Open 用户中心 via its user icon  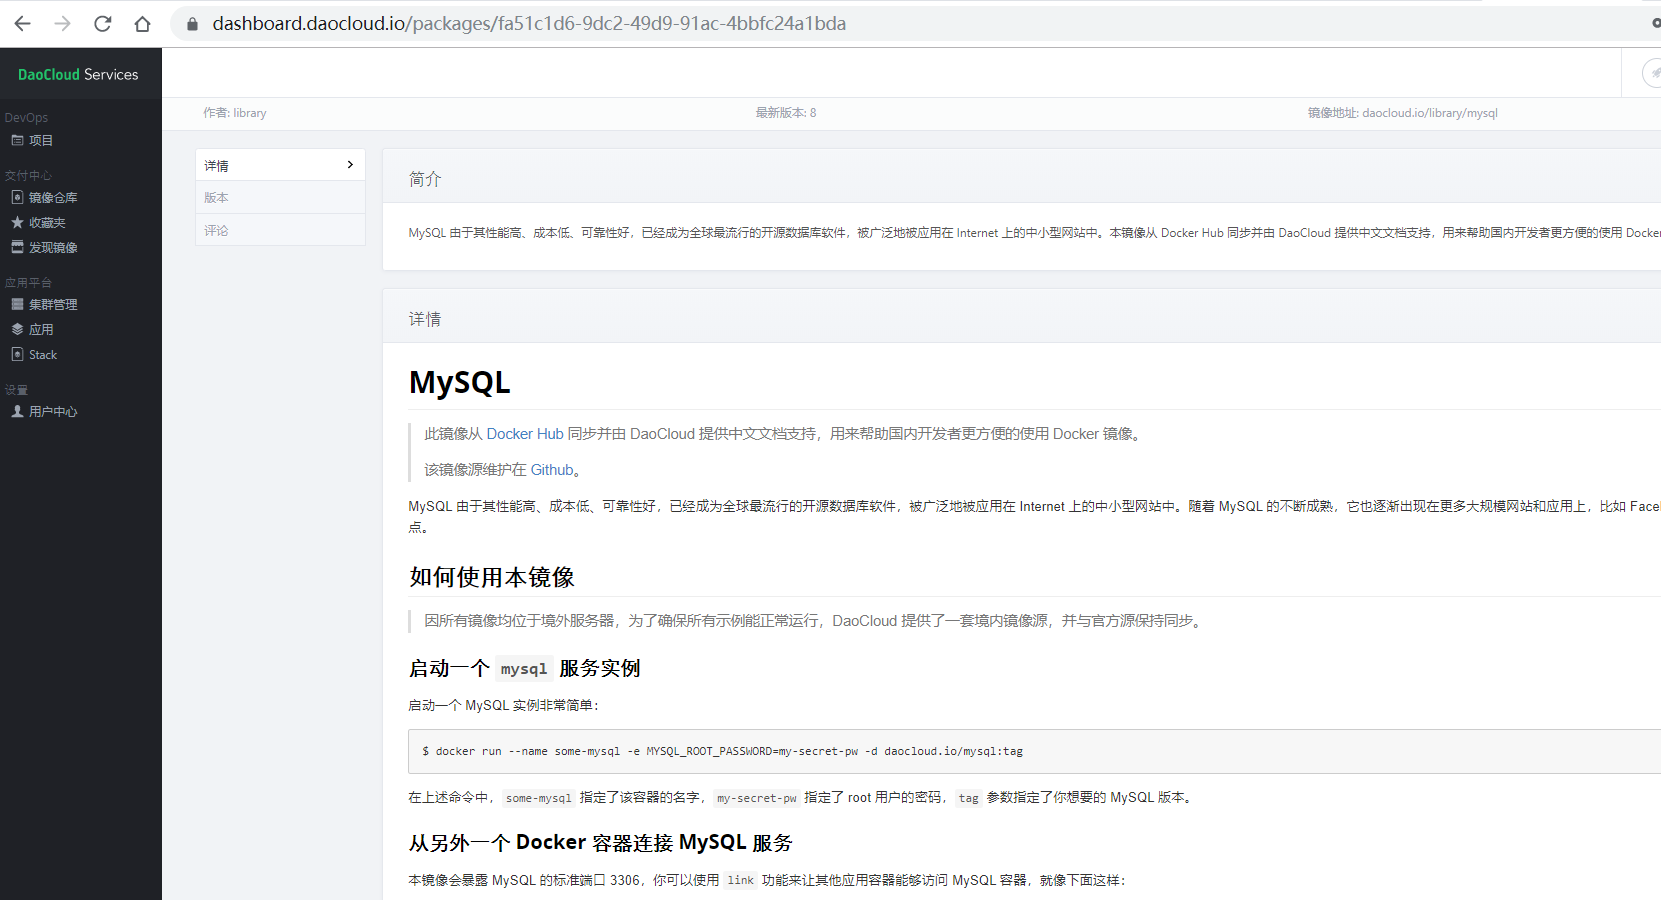(x=17, y=411)
